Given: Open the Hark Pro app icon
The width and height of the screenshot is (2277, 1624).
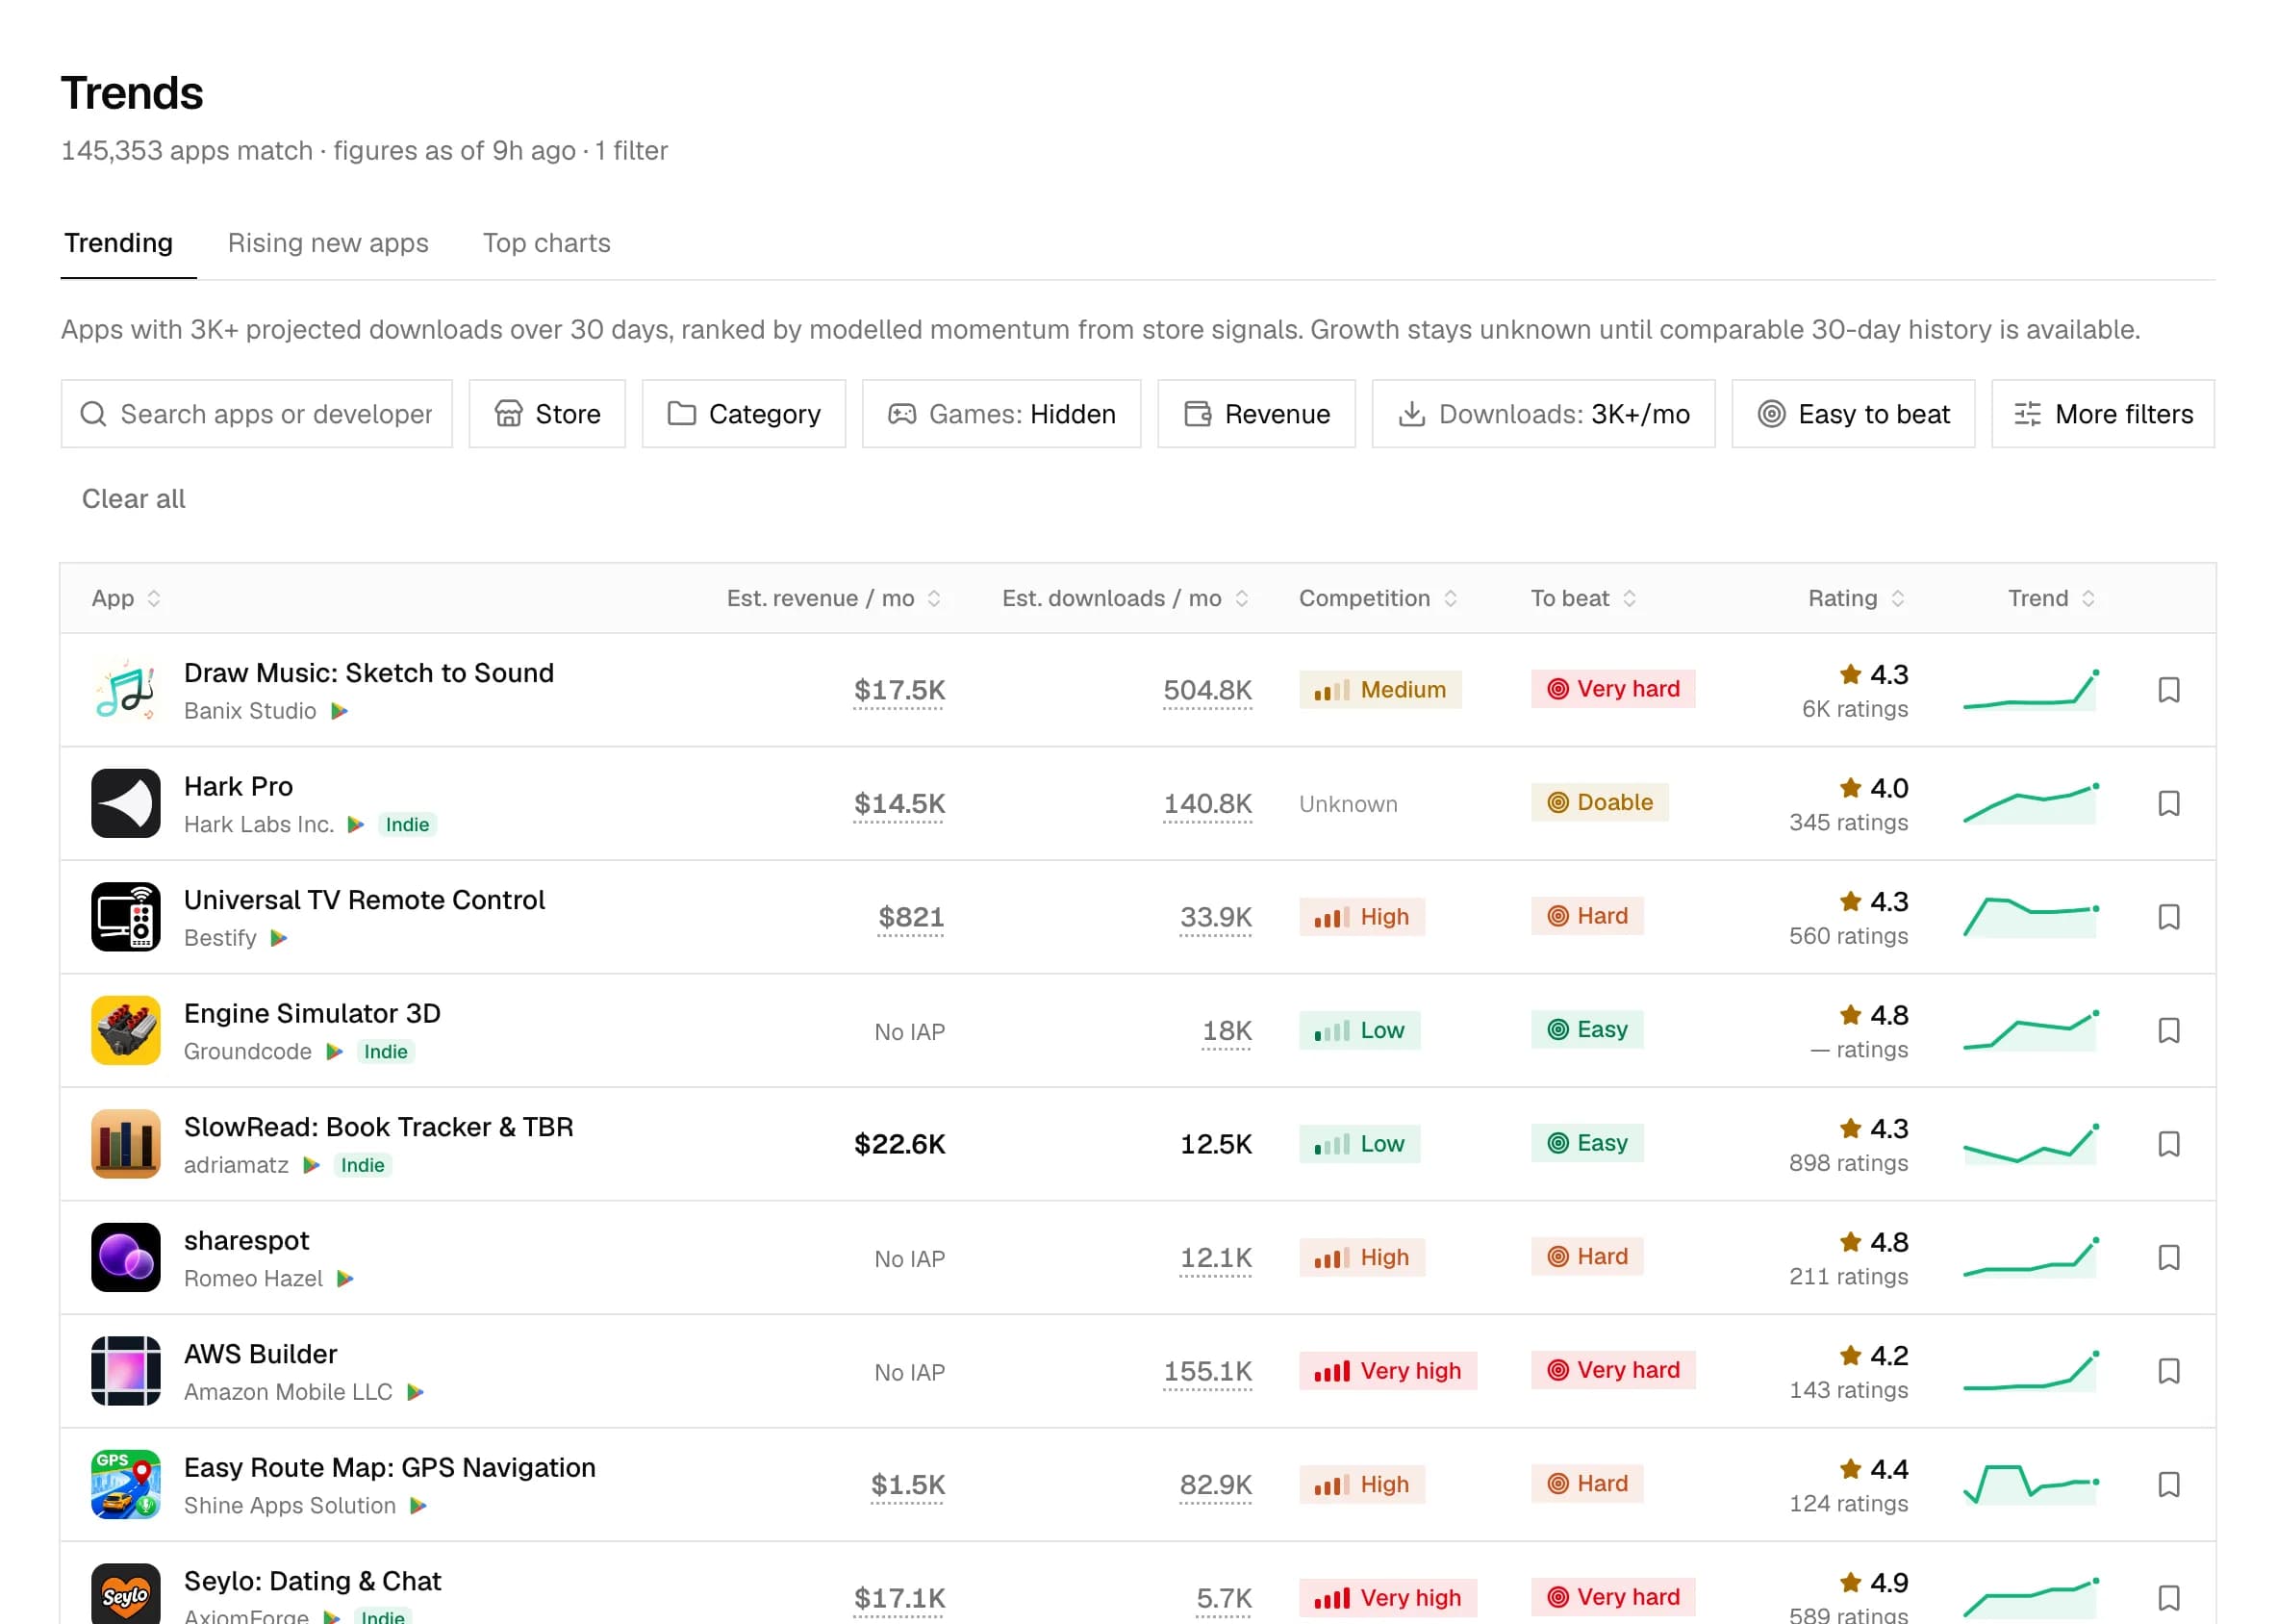Looking at the screenshot, I should [126, 803].
